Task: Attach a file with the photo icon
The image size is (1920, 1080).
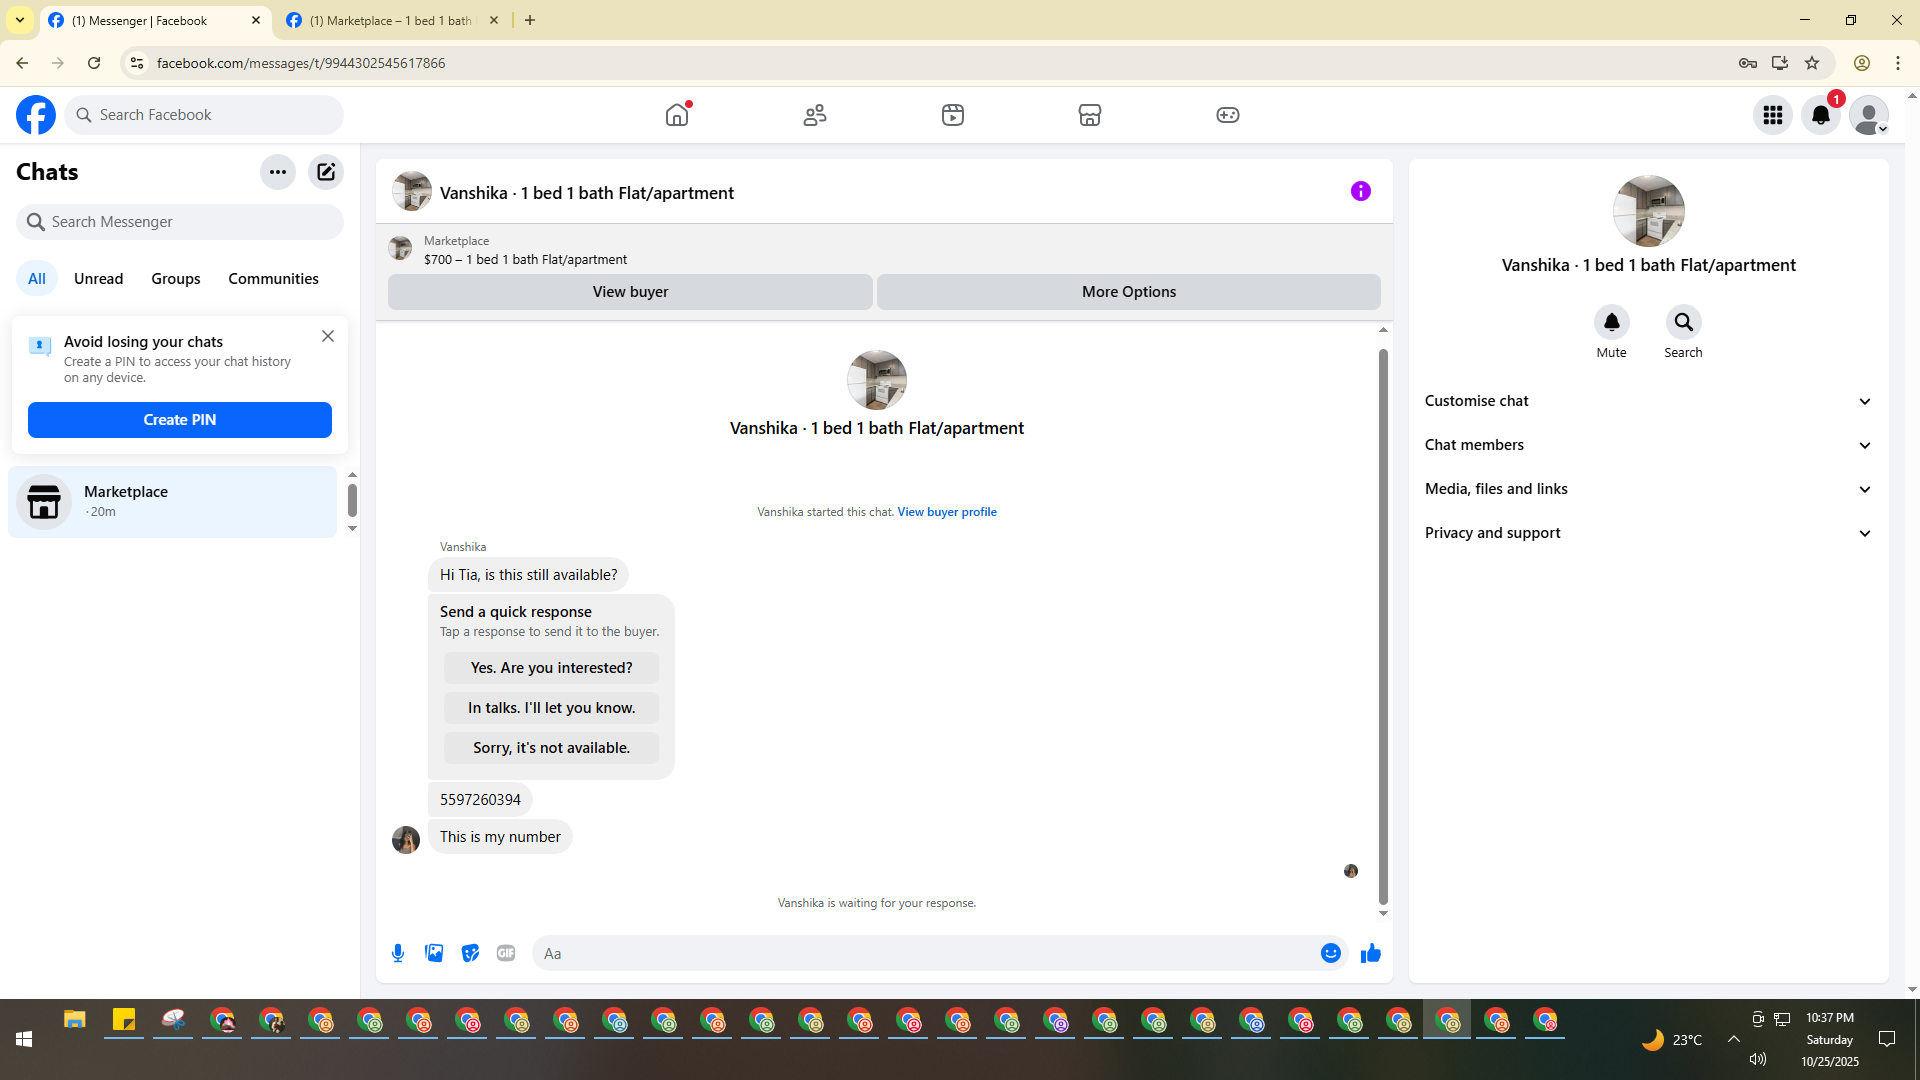Action: tap(434, 953)
